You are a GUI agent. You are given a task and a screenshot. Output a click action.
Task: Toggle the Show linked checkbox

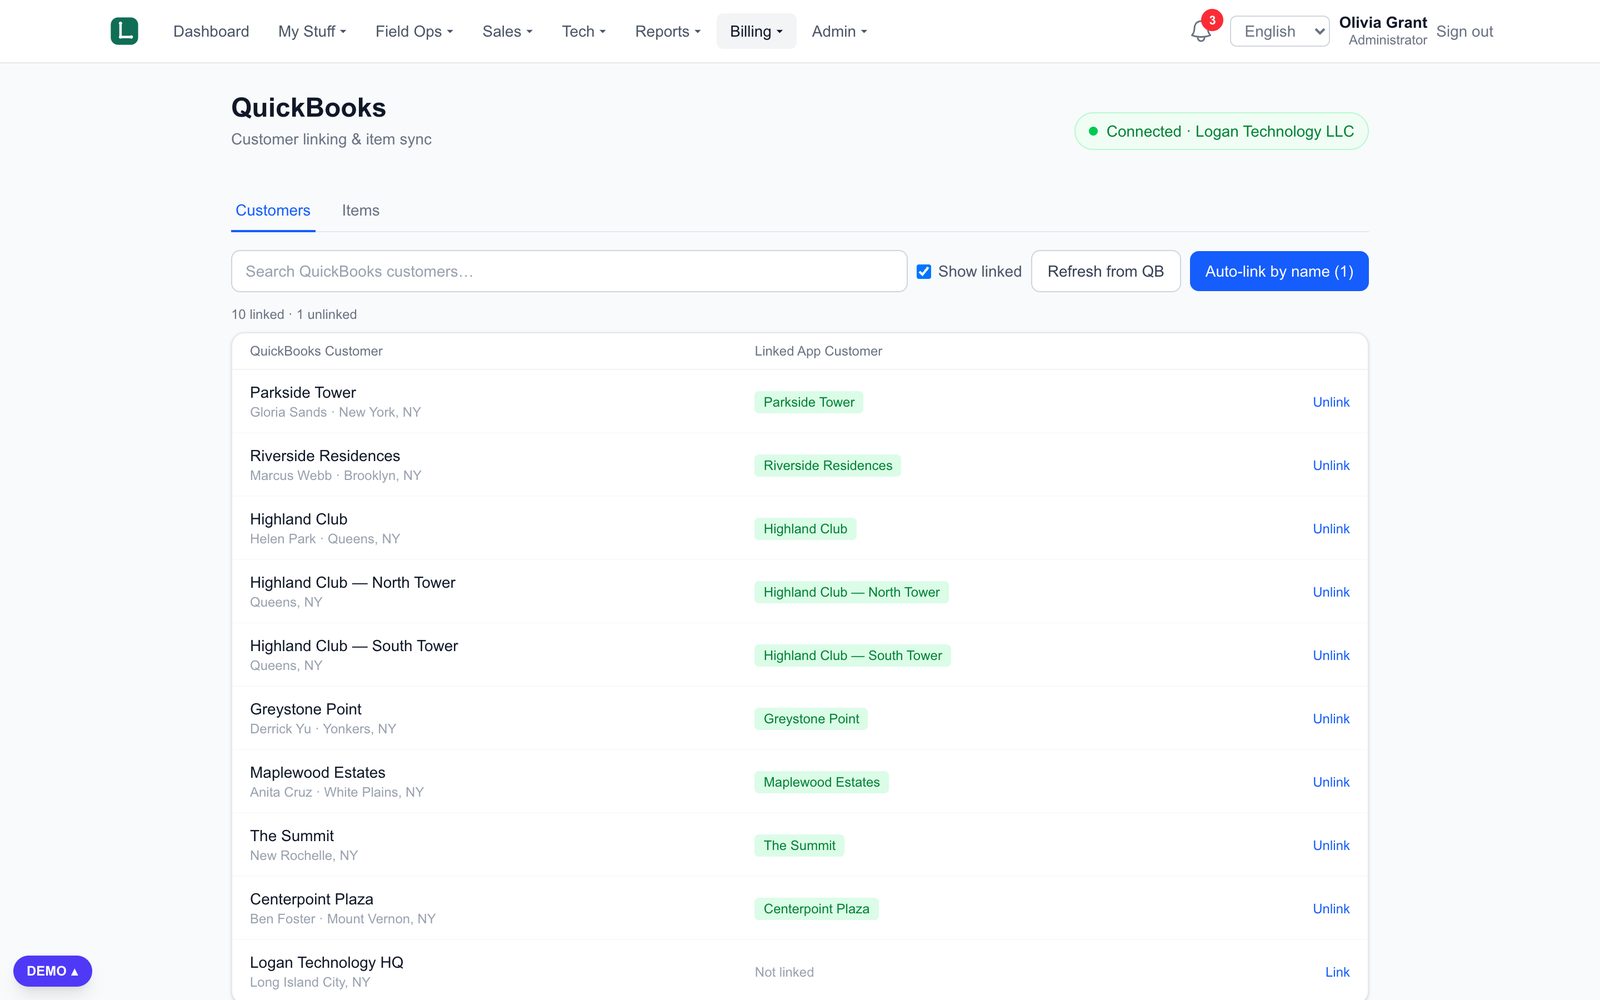(924, 272)
